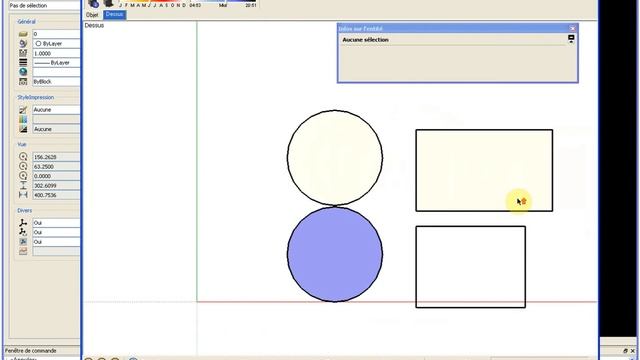The height and width of the screenshot is (360, 640).
Task: Click the 63.2500 value field
Action: click(x=56, y=166)
